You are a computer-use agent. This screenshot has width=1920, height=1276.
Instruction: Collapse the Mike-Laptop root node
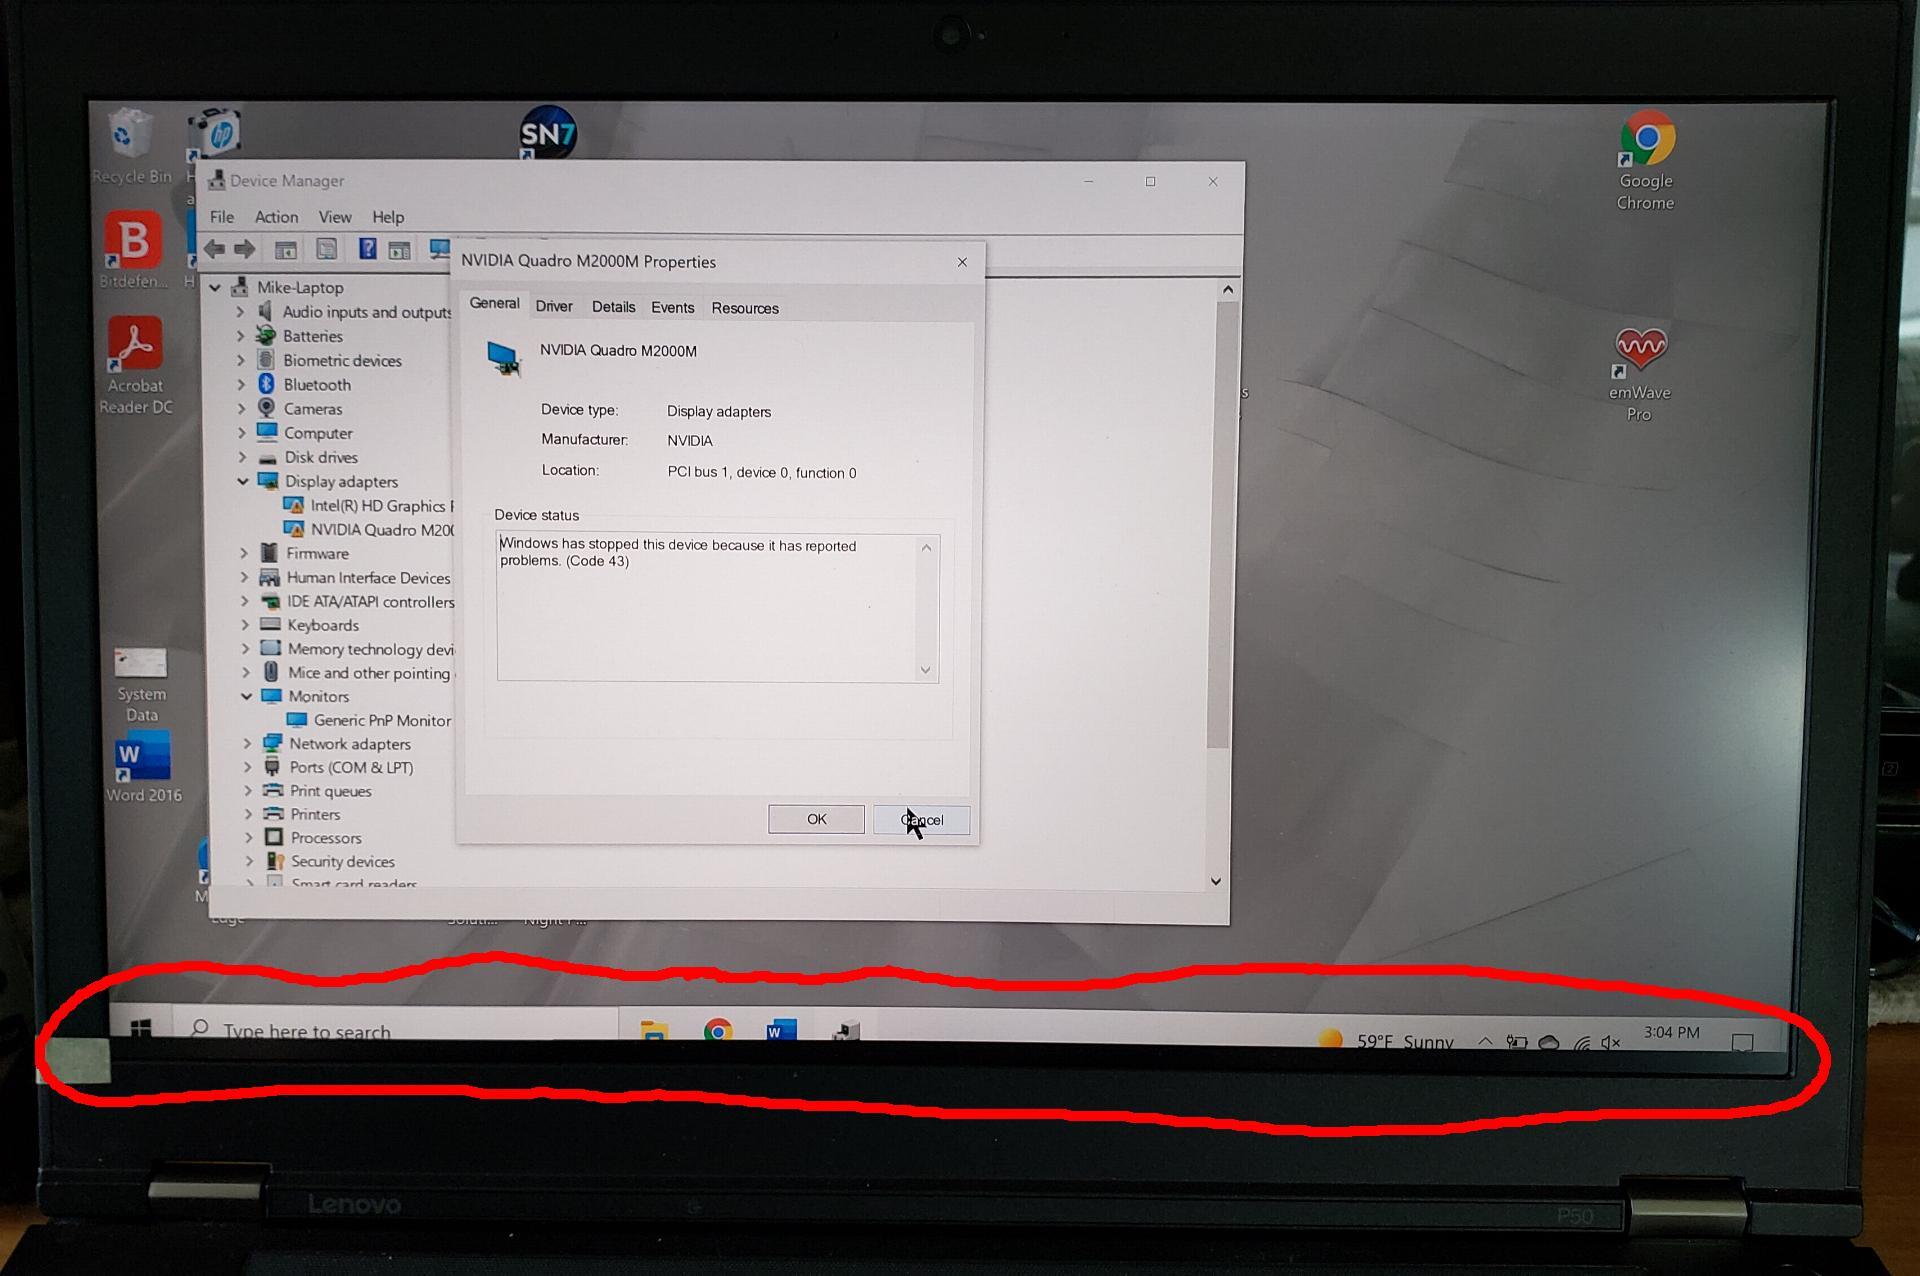point(215,287)
